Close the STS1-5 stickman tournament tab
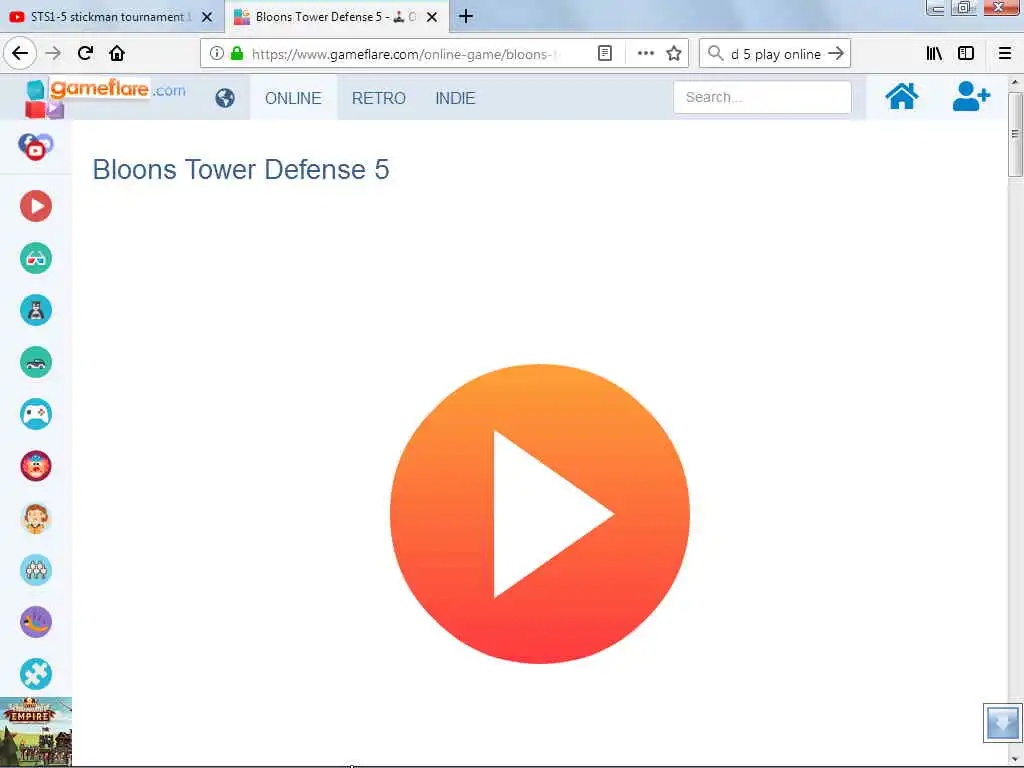This screenshot has height=768, width=1024. (207, 17)
